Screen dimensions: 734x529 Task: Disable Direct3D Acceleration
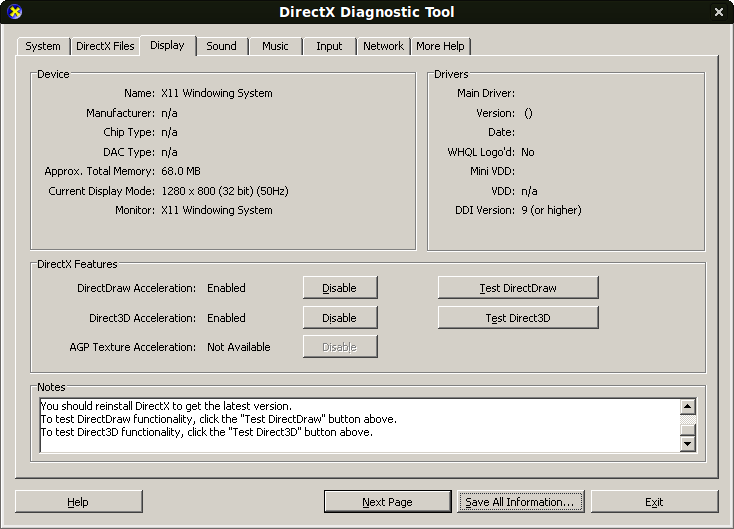(x=339, y=318)
